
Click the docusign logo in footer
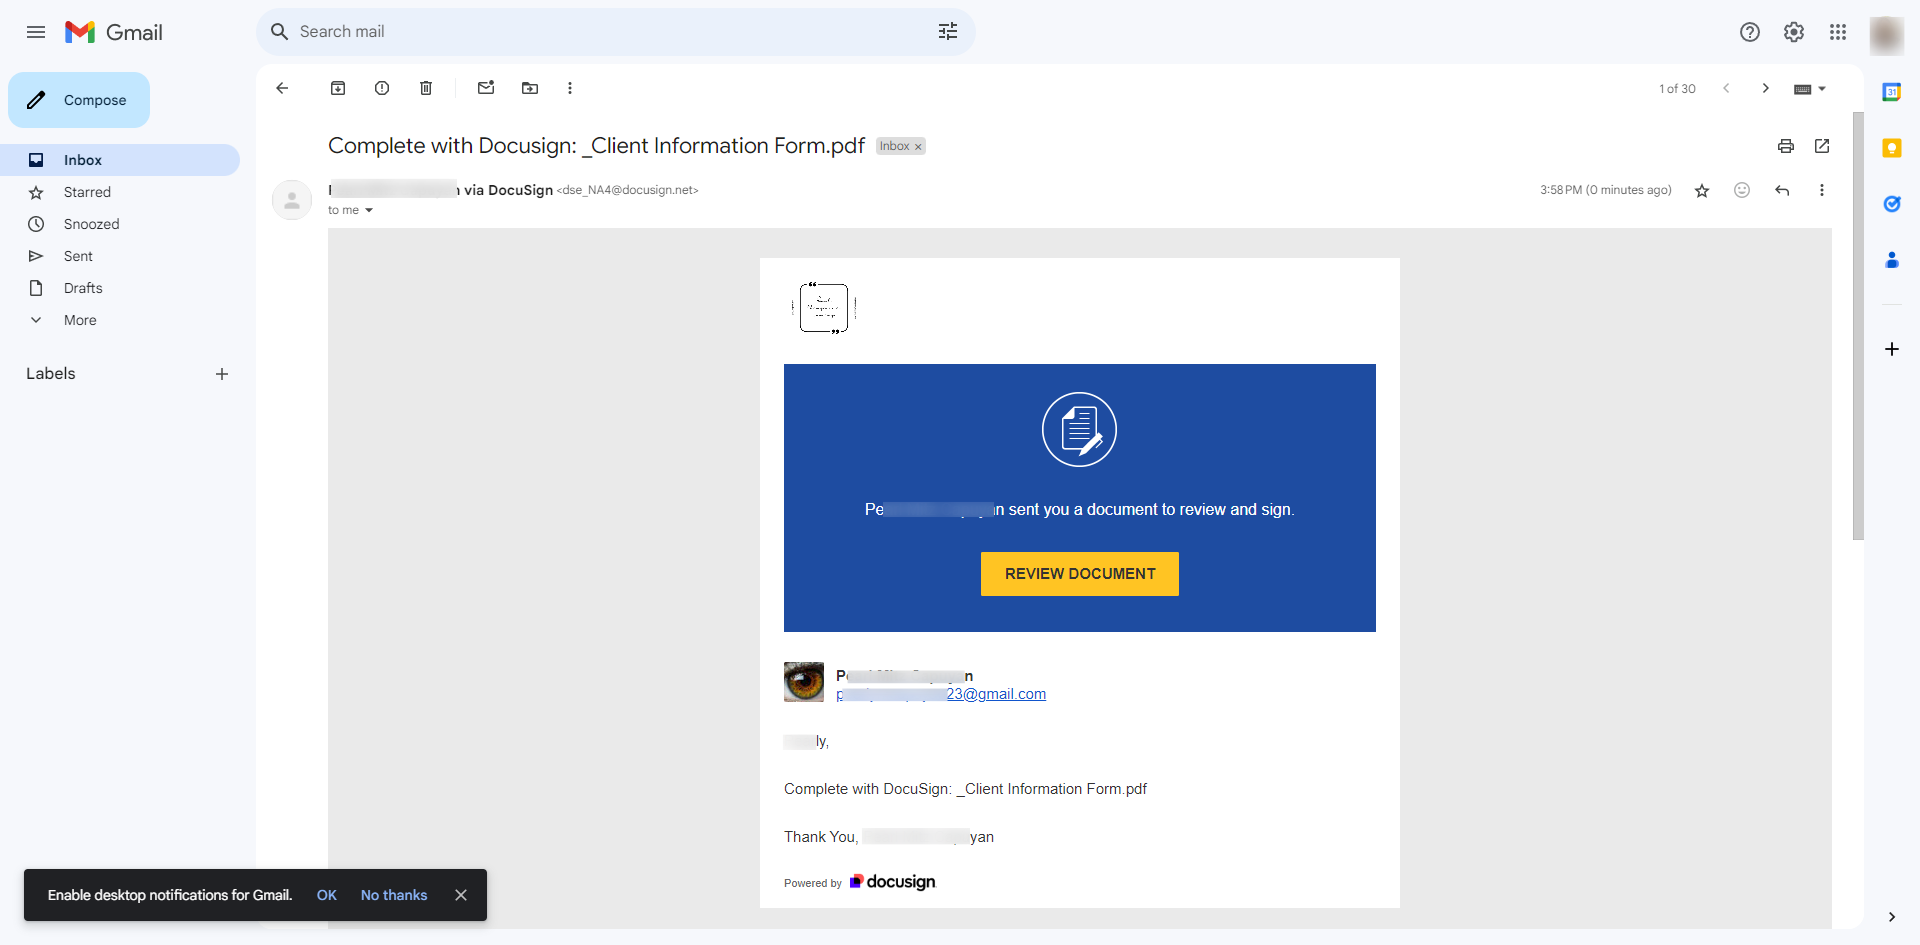893,882
